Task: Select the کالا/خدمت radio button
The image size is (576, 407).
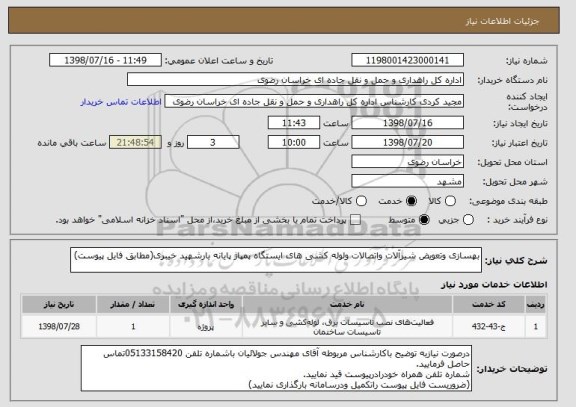Action: pos(361,201)
